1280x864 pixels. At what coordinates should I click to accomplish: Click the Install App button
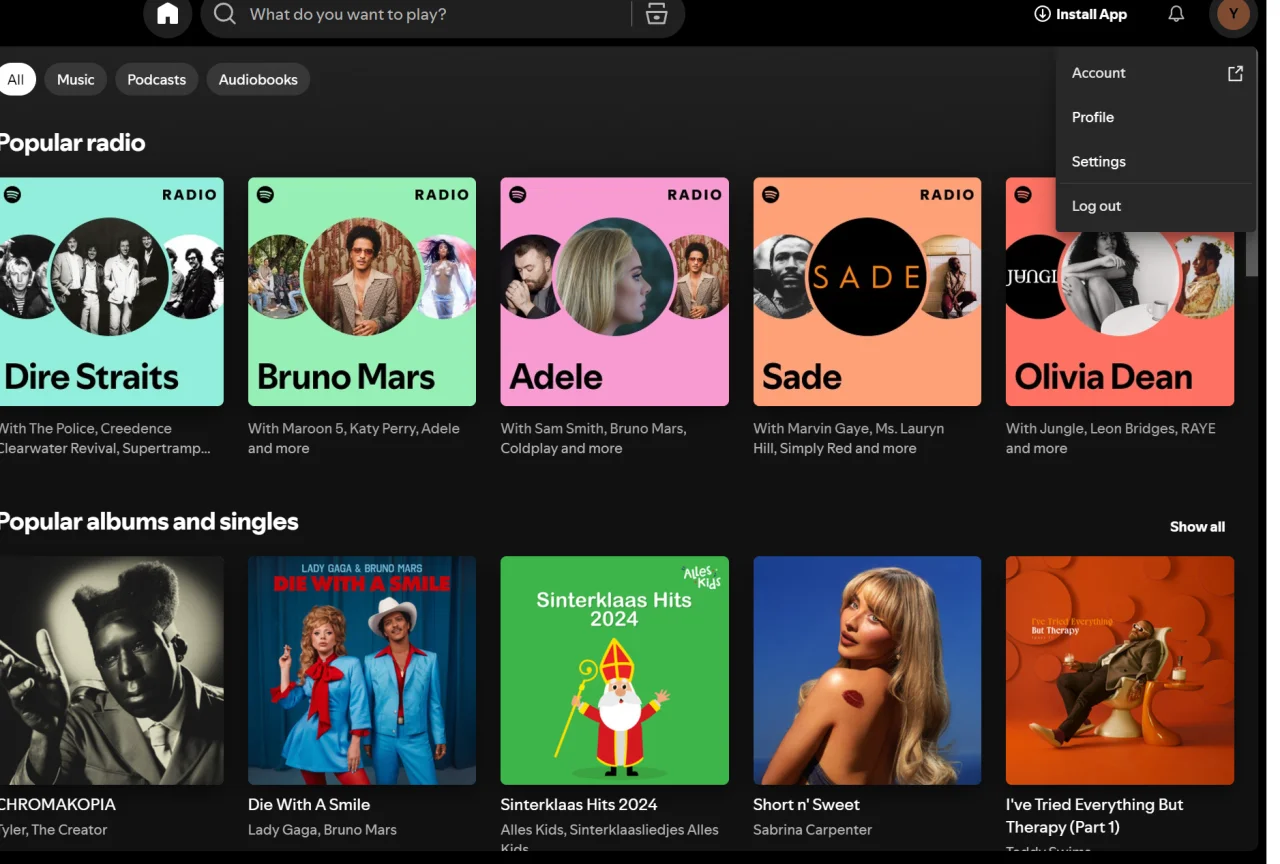pos(1081,14)
